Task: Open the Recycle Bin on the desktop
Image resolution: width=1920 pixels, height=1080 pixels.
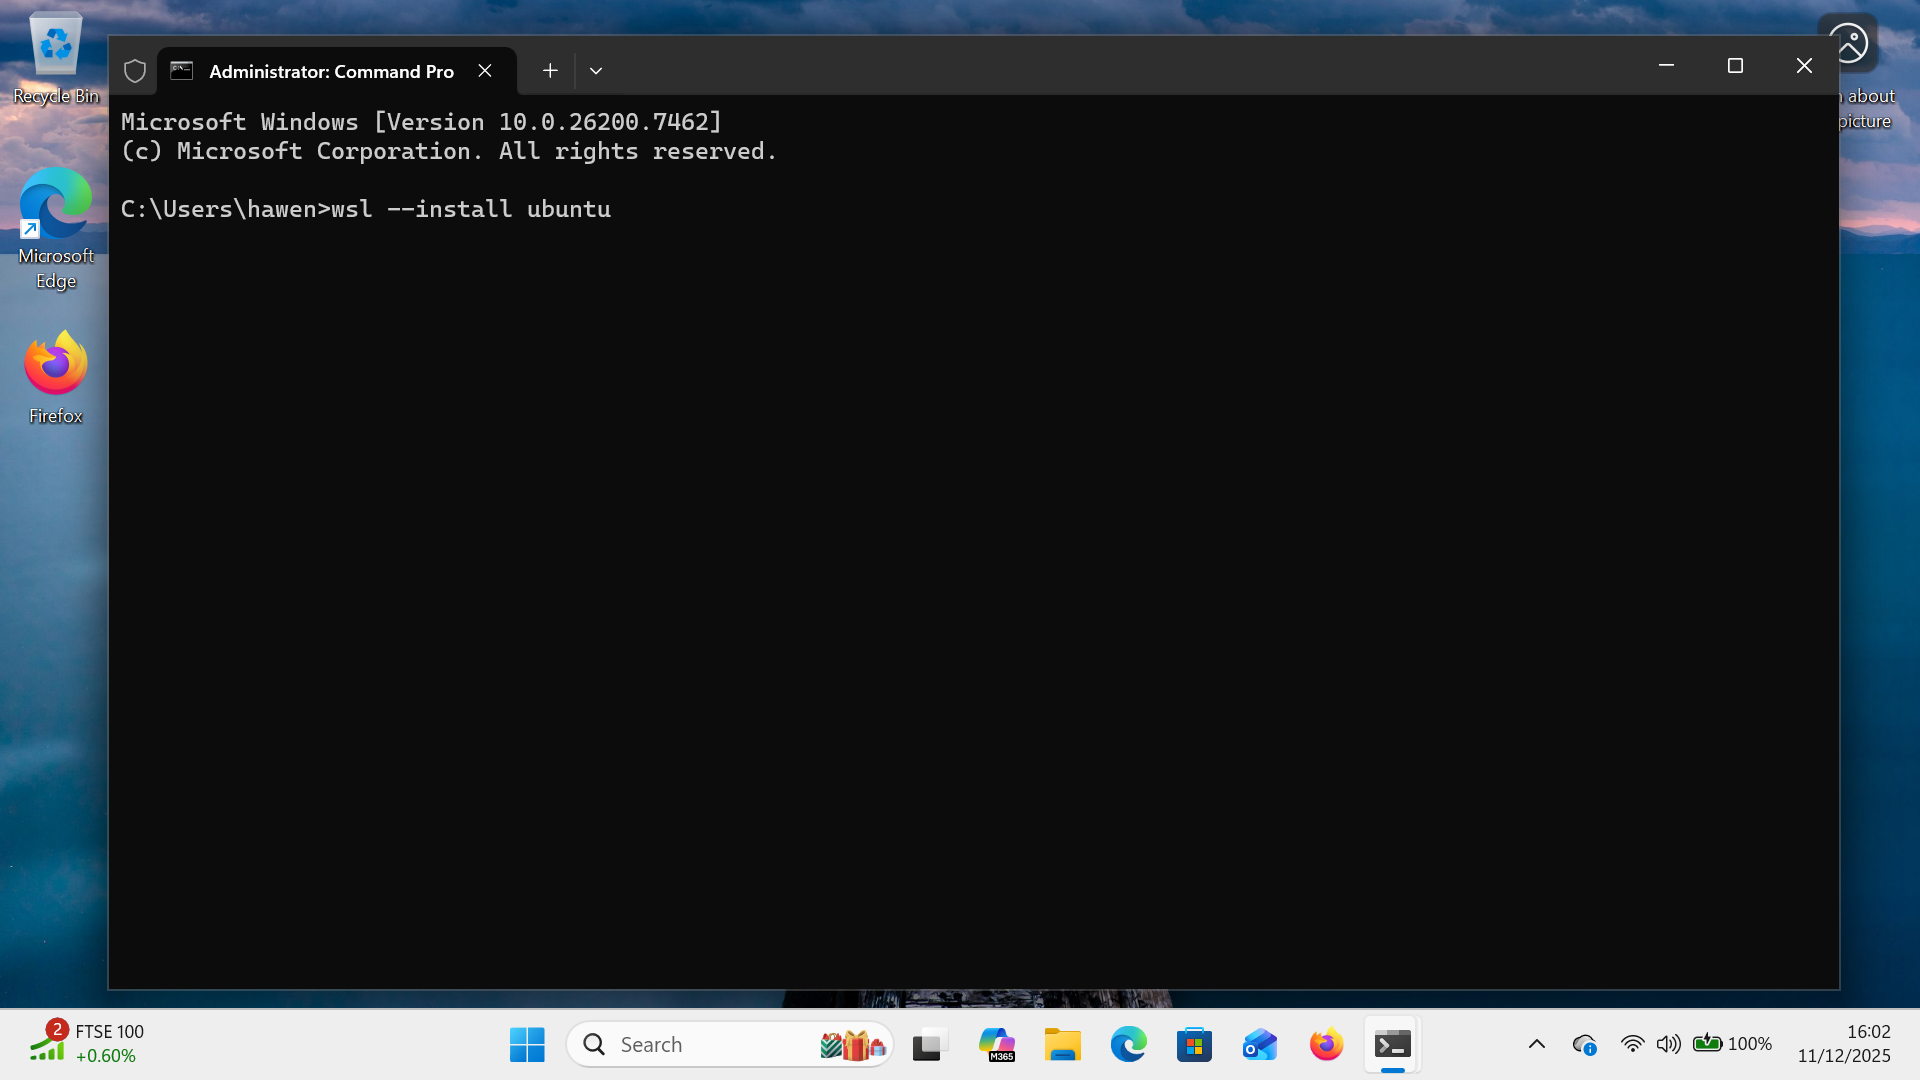Action: (54, 44)
